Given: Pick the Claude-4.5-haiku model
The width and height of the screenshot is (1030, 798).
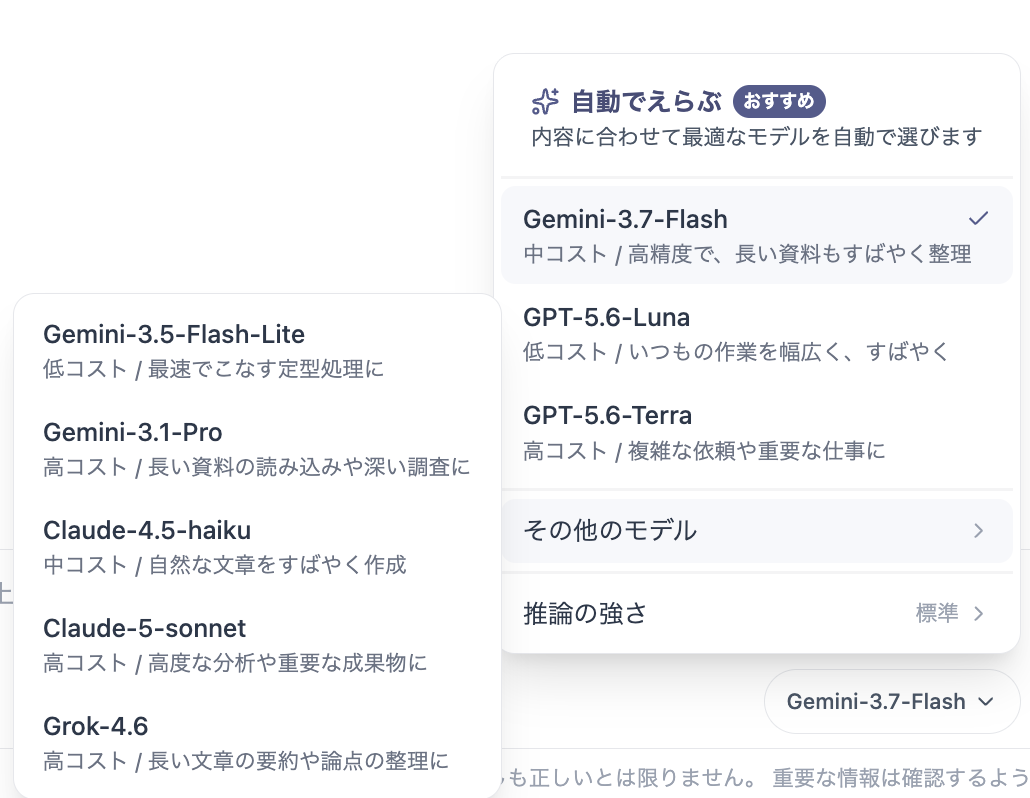Looking at the screenshot, I should (x=257, y=546).
